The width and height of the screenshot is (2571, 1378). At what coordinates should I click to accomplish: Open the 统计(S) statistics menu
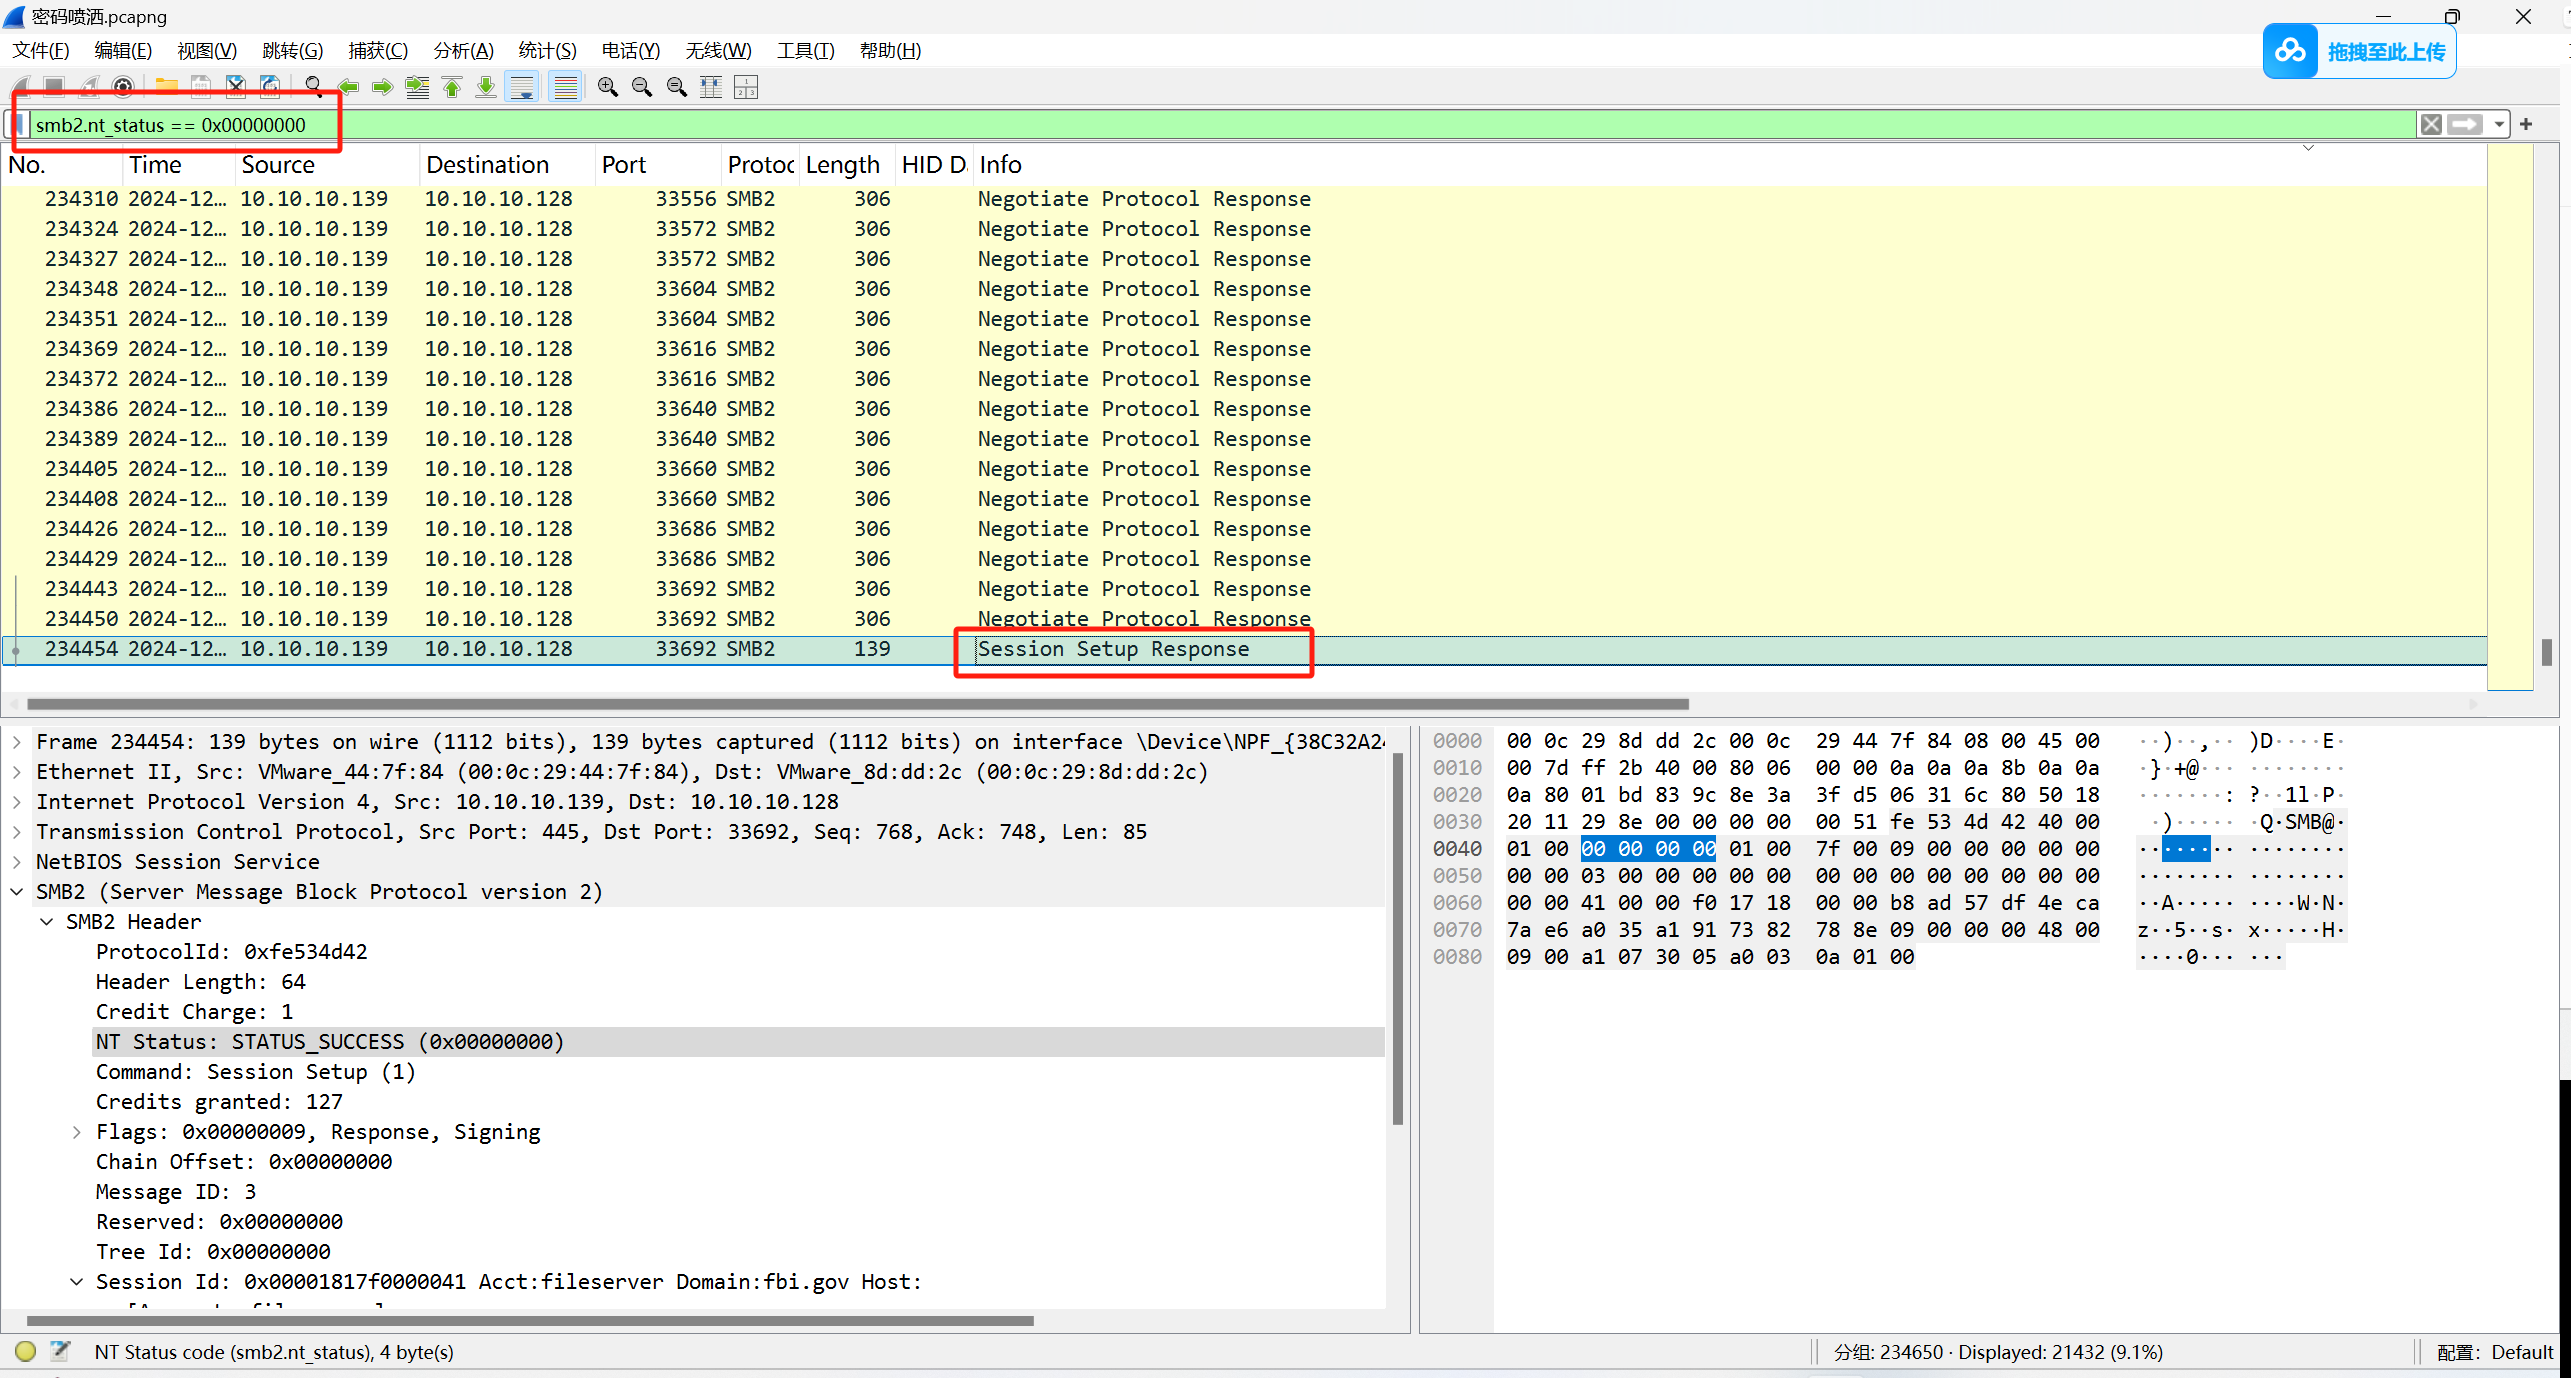pos(547,51)
